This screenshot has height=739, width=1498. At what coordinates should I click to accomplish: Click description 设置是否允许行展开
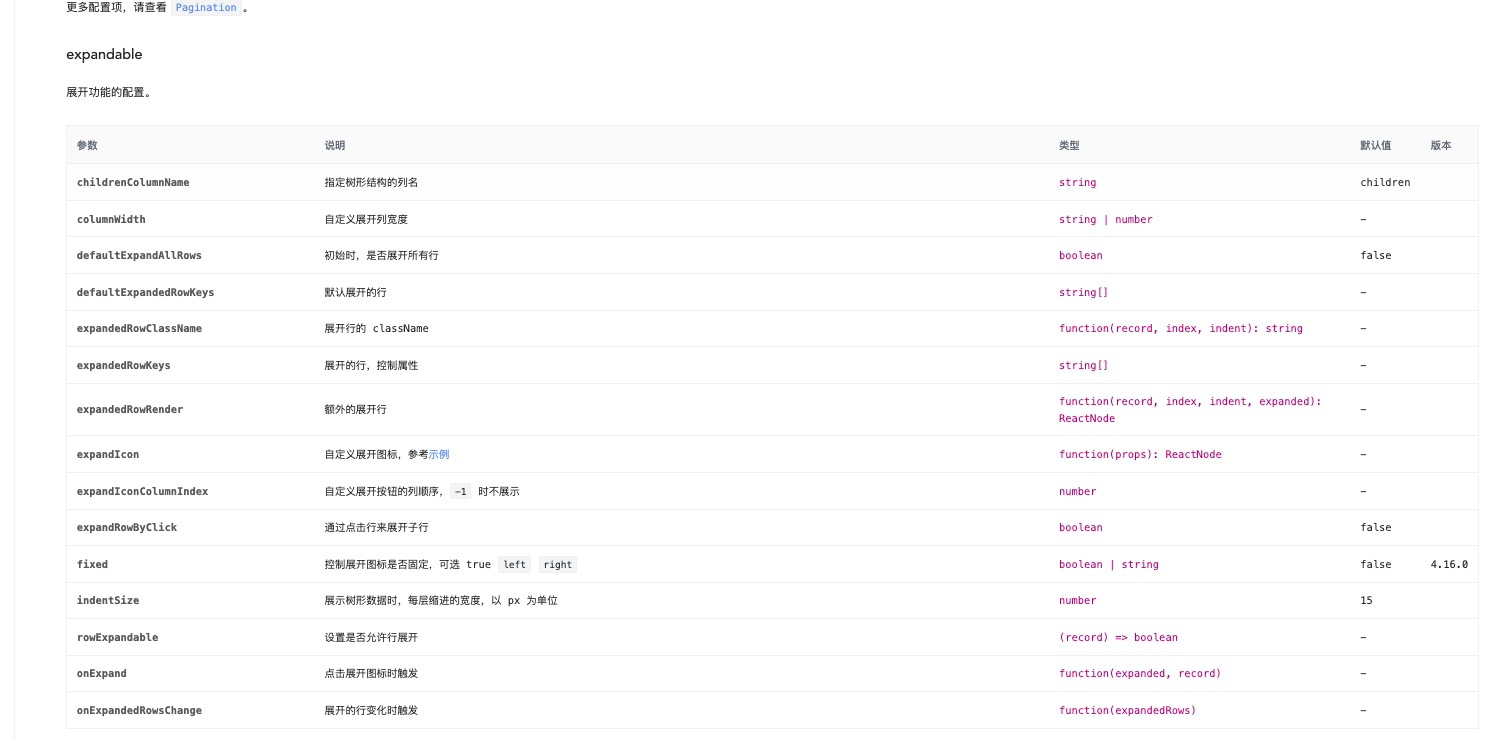click(x=371, y=637)
